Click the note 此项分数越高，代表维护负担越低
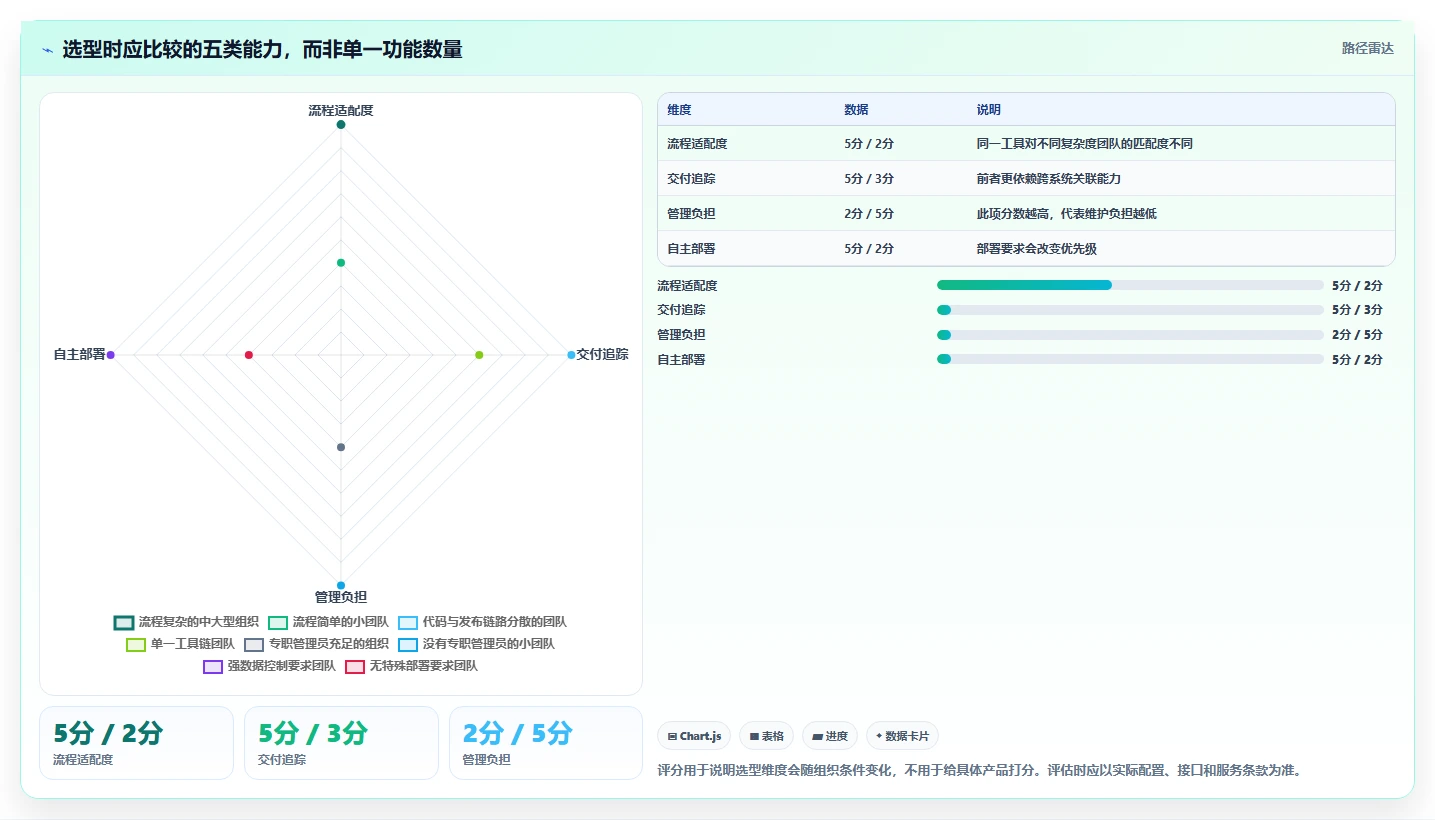This screenshot has width=1435, height=820. pos(1067,214)
